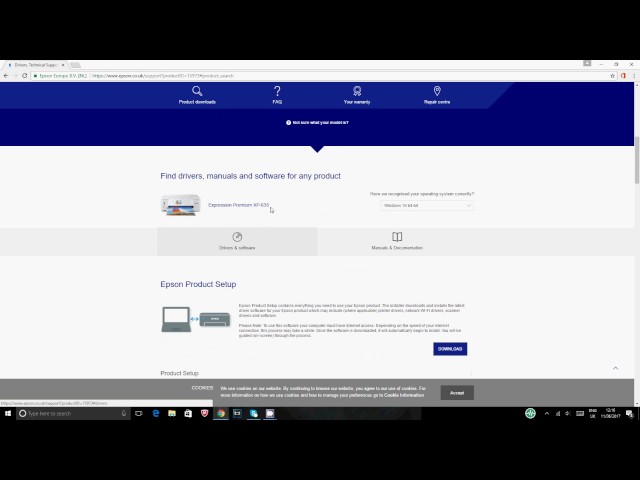640x480 pixels.
Task: Click the Expression Premium printer thumbnail image
Action: point(181,204)
